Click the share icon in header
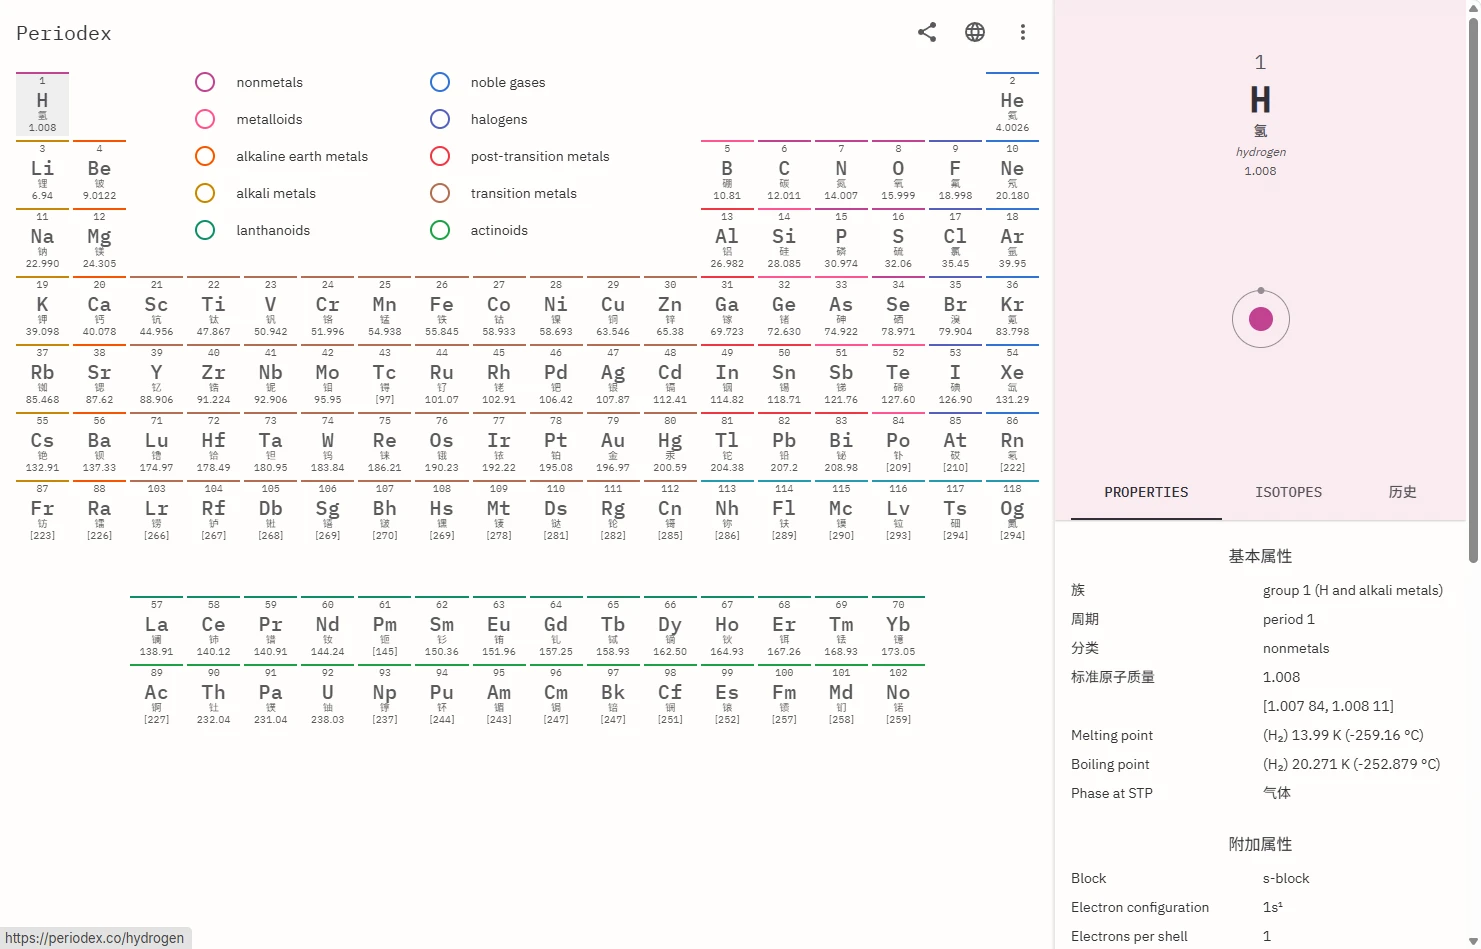The height and width of the screenshot is (949, 1481). pos(927,32)
